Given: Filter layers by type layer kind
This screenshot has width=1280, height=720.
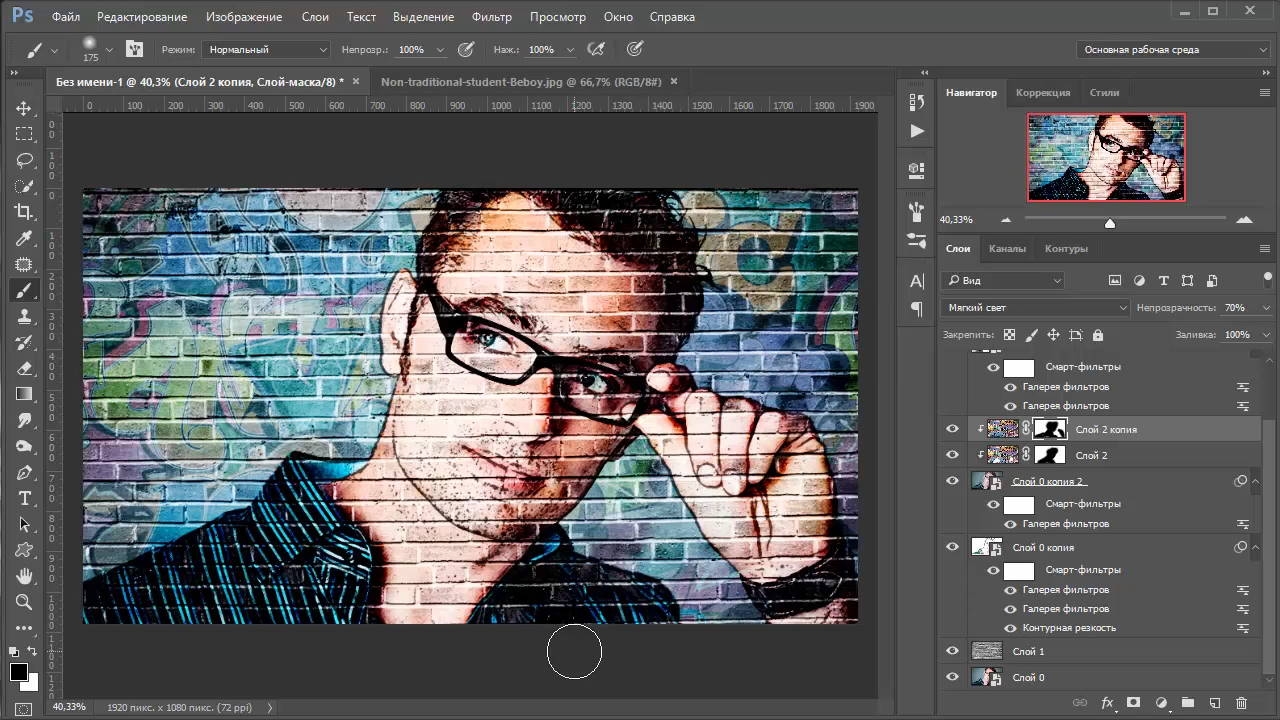Looking at the screenshot, I should 1163,281.
